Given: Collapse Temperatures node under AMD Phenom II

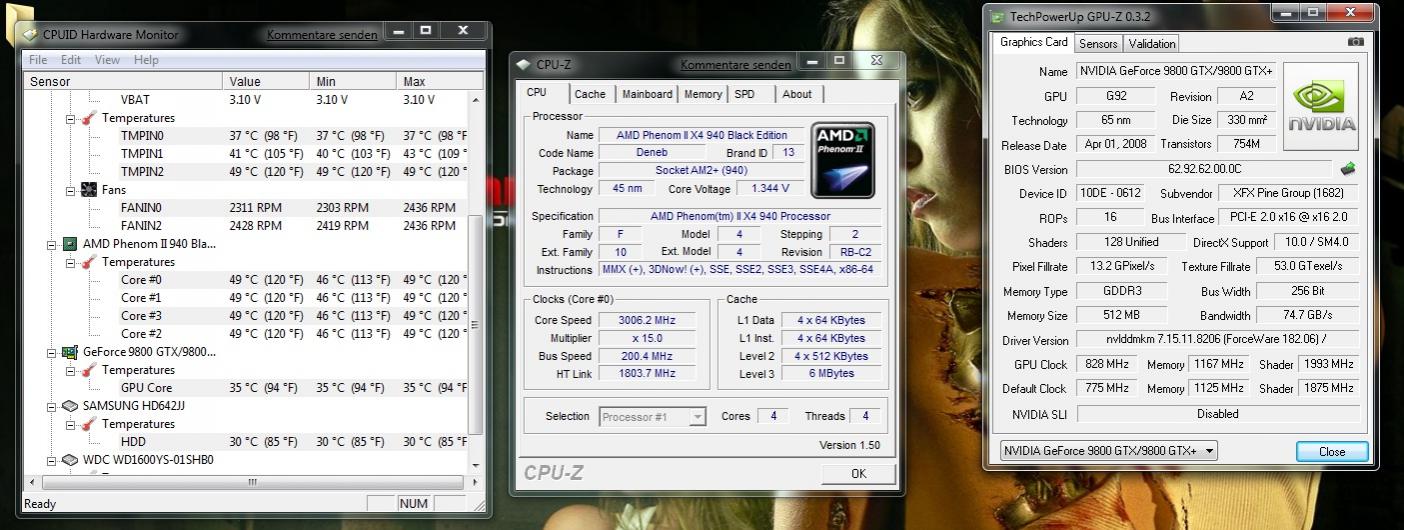Looking at the screenshot, I should [x=72, y=262].
